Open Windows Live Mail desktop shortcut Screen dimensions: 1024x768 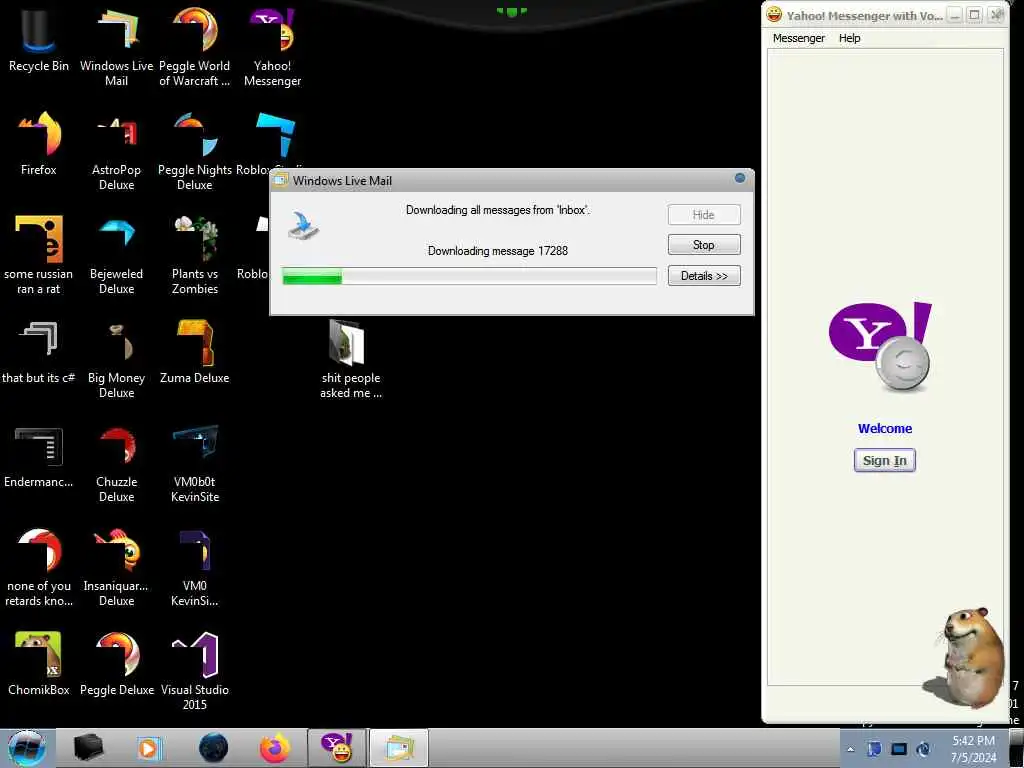(x=116, y=47)
